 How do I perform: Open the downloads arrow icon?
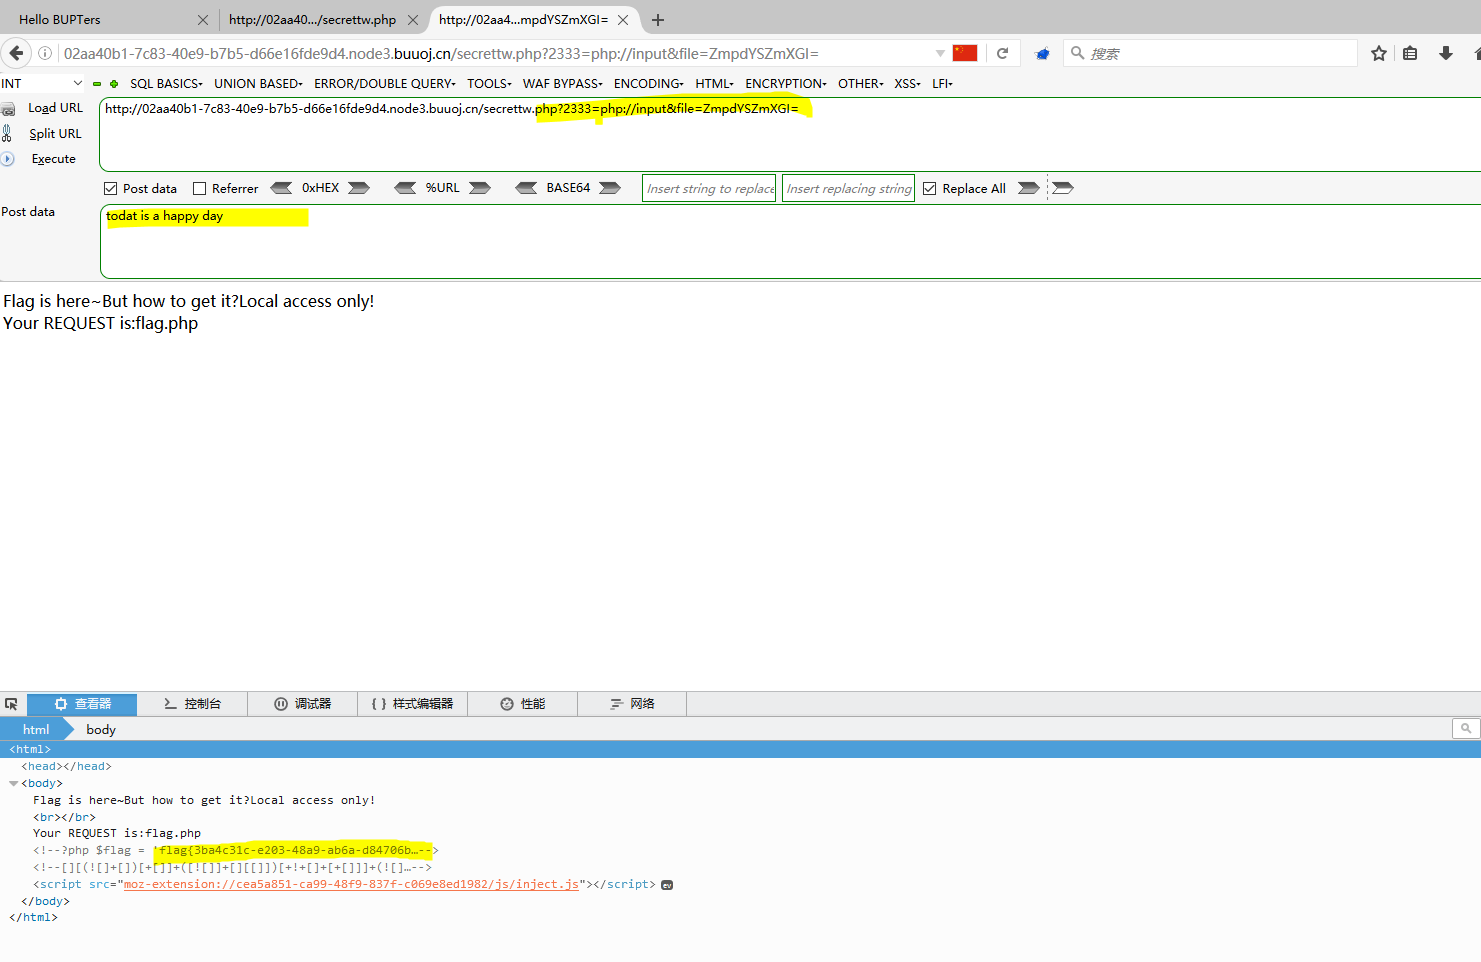click(1445, 53)
